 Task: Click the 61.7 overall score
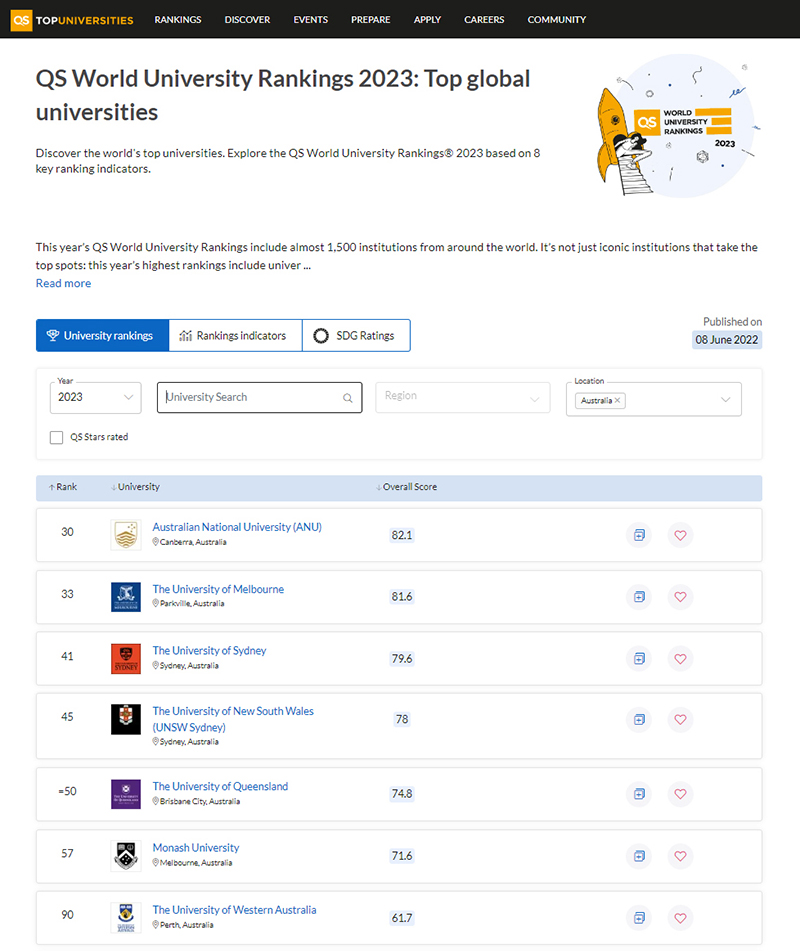pos(402,918)
